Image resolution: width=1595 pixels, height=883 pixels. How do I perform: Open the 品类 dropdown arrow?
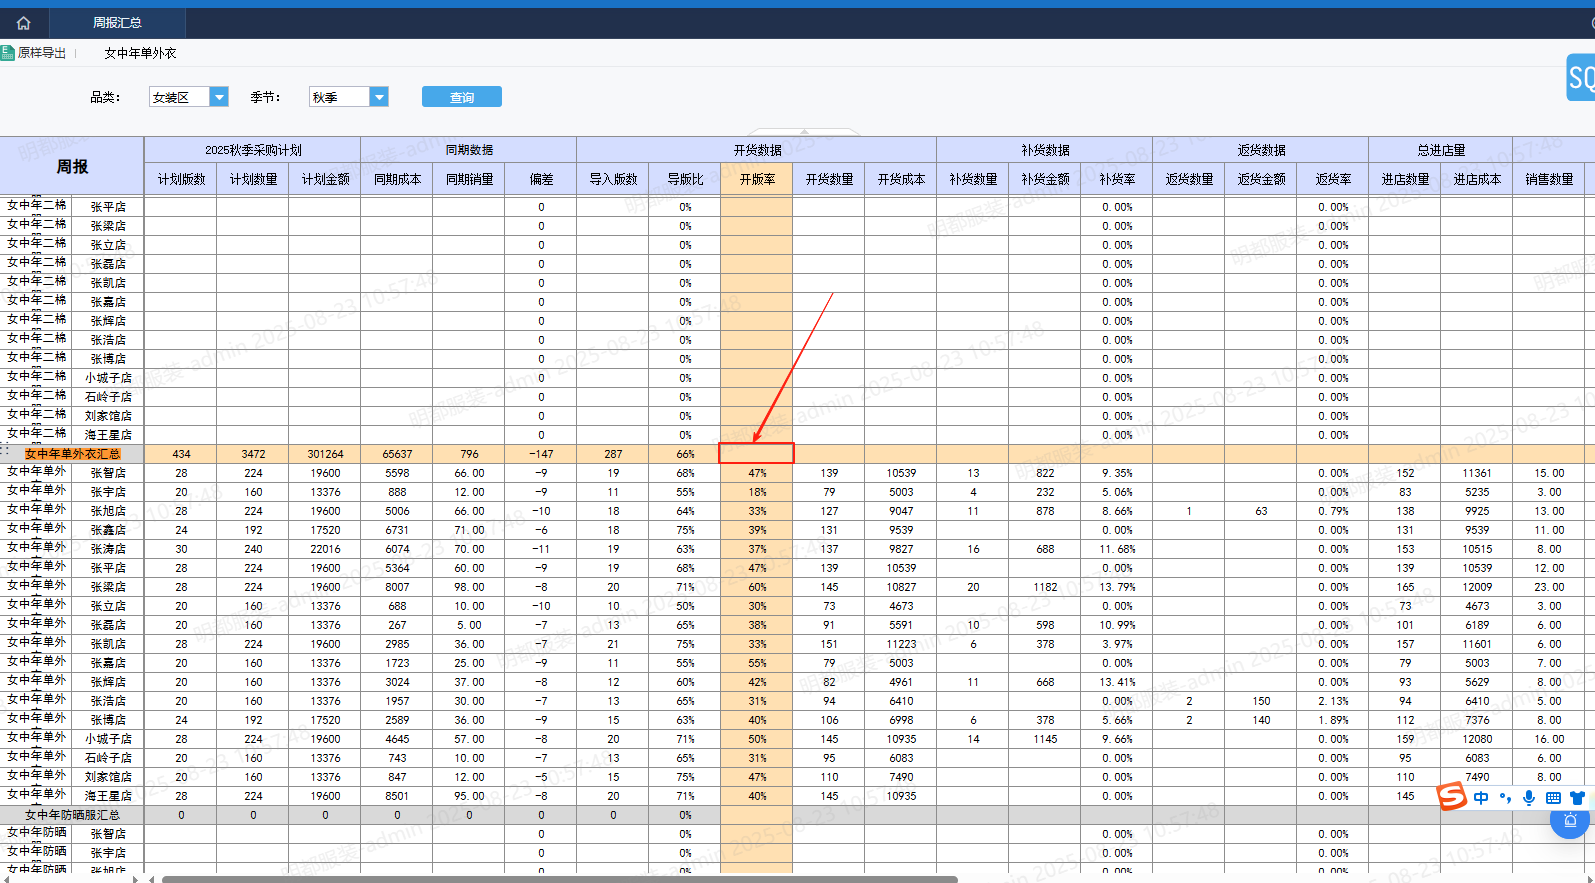(219, 97)
